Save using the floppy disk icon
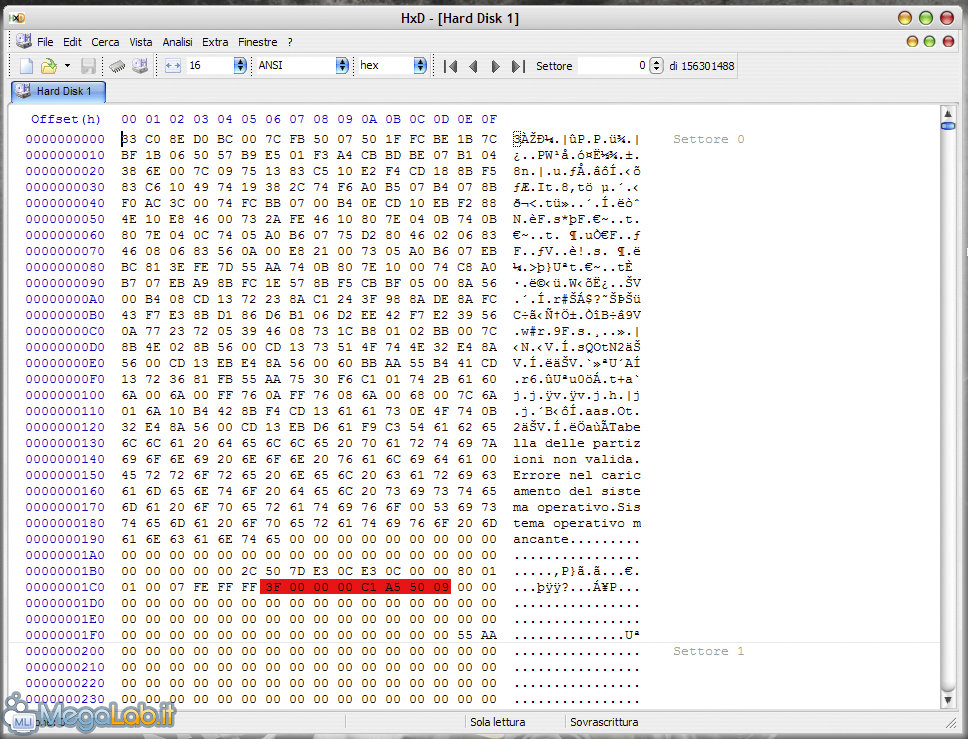The height and width of the screenshot is (739, 968). coord(88,65)
